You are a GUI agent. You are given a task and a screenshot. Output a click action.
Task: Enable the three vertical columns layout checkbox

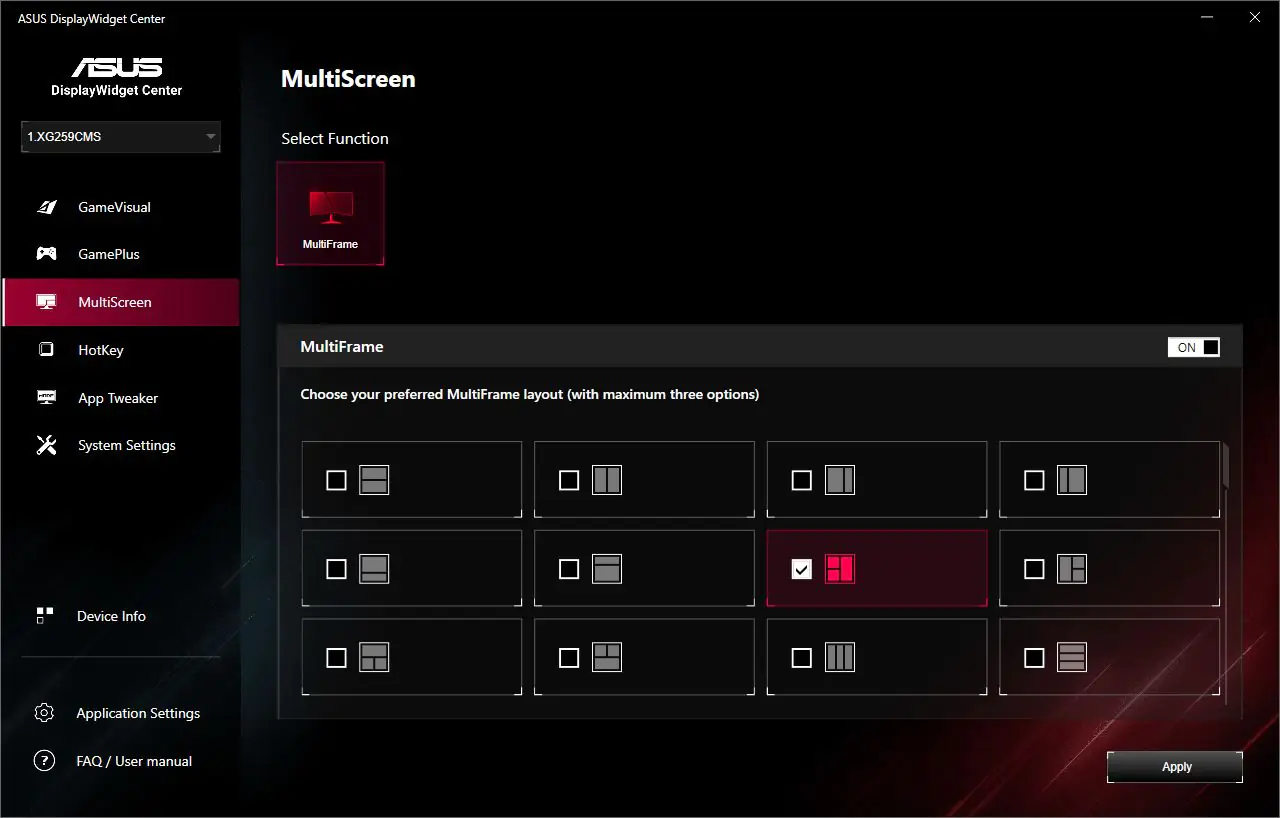[801, 657]
